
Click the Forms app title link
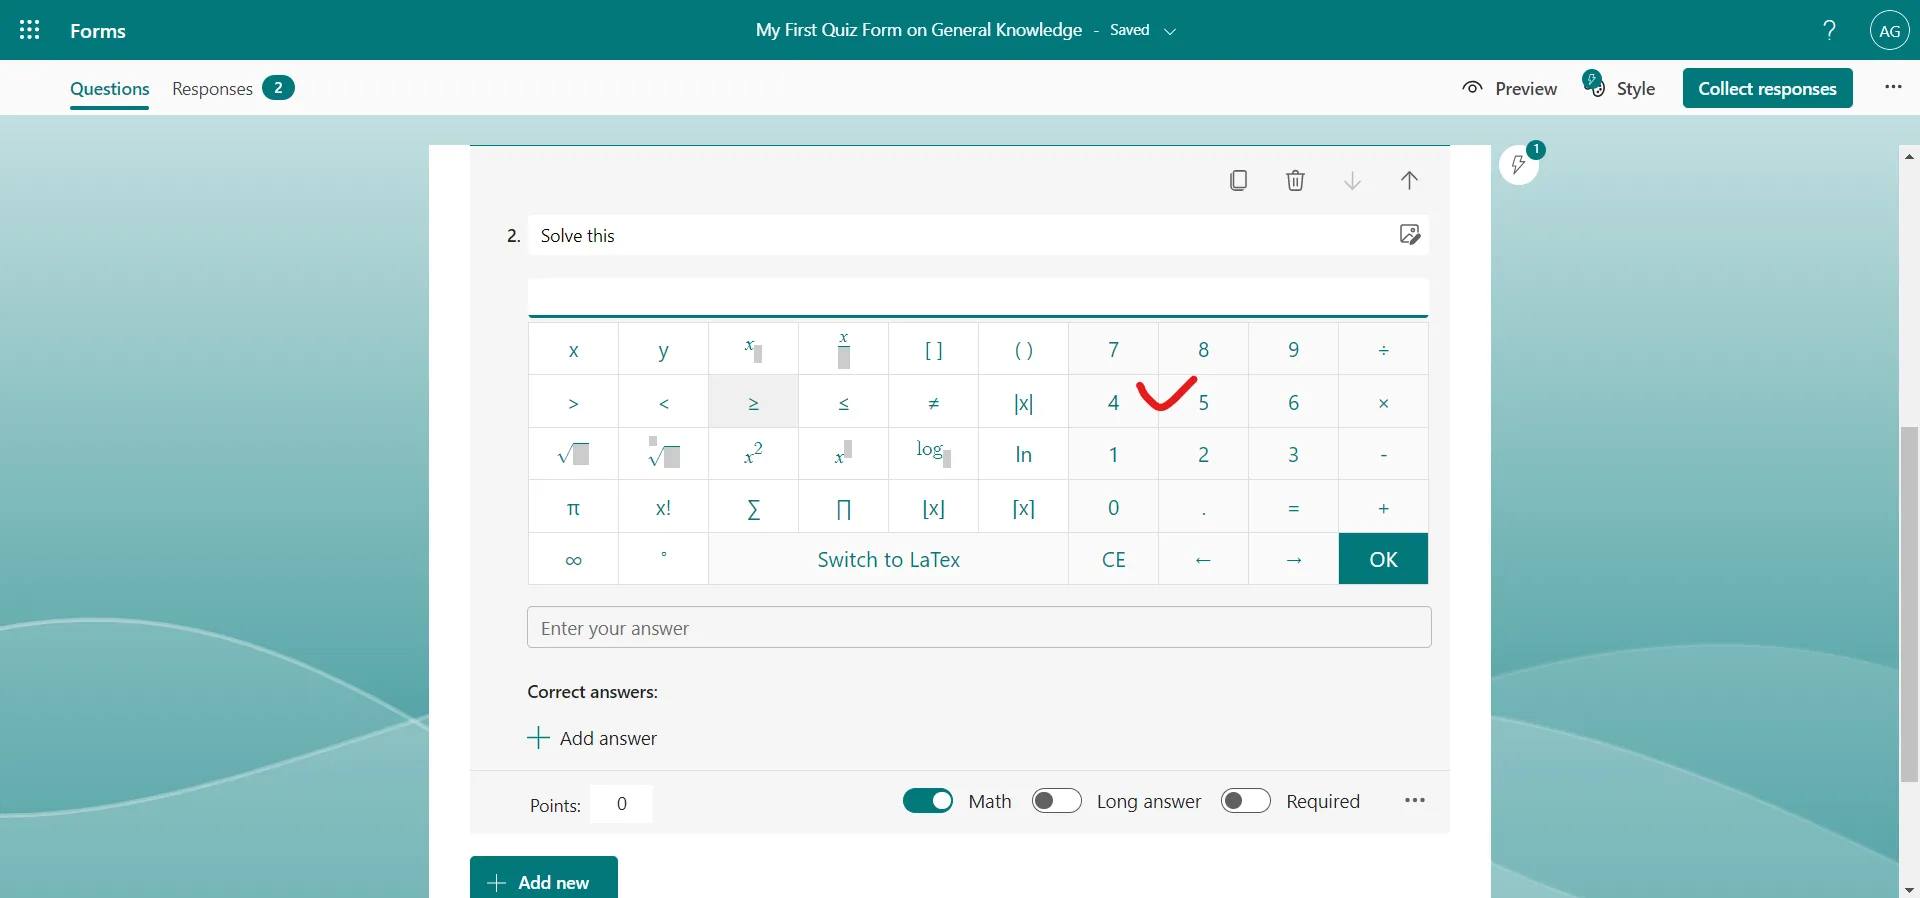point(98,31)
